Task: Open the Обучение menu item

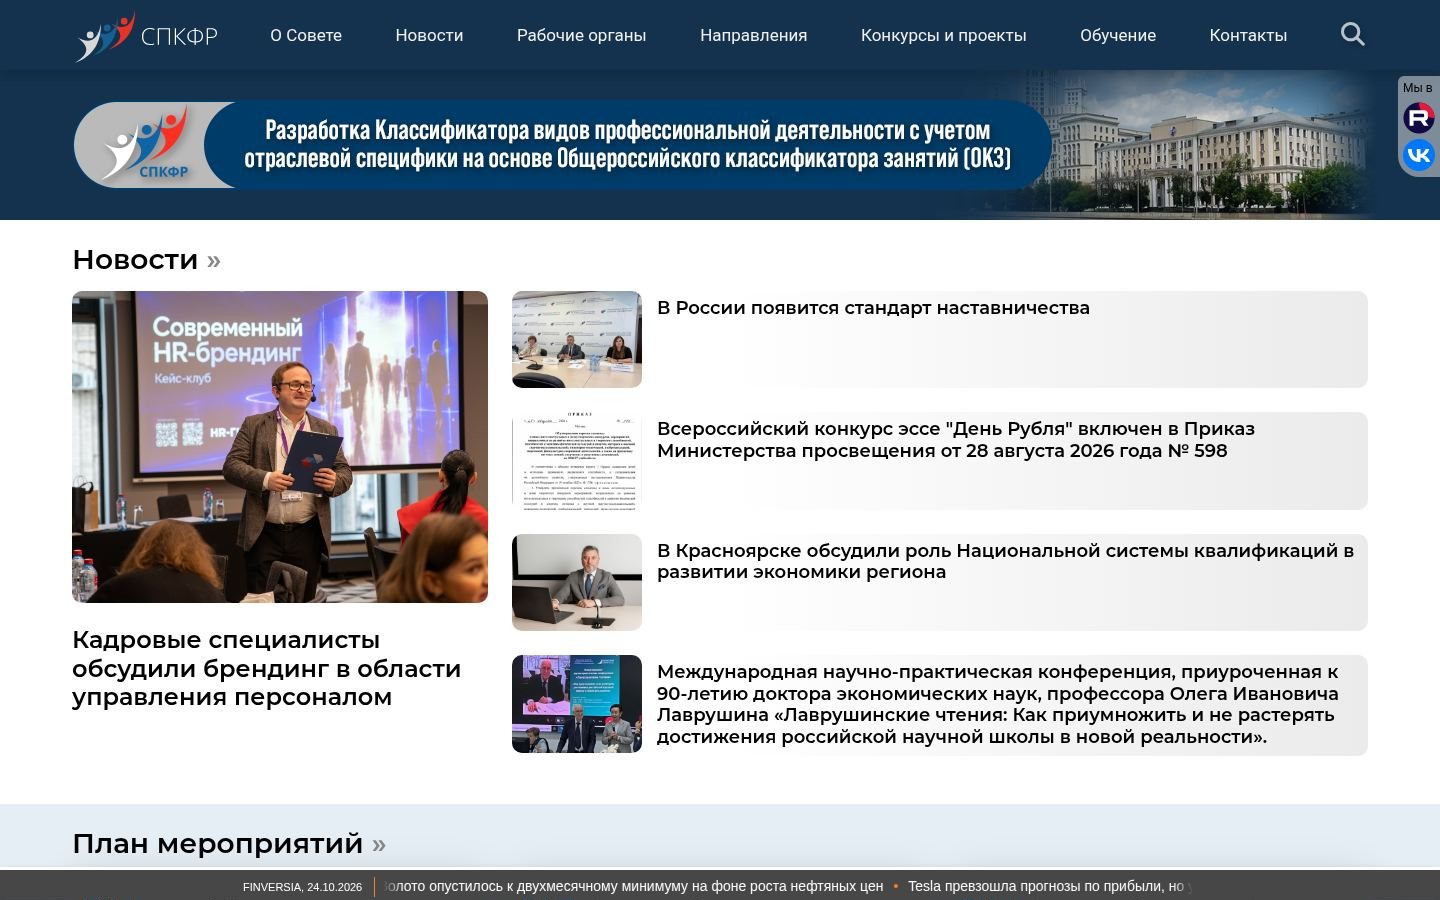Action: pos(1118,35)
